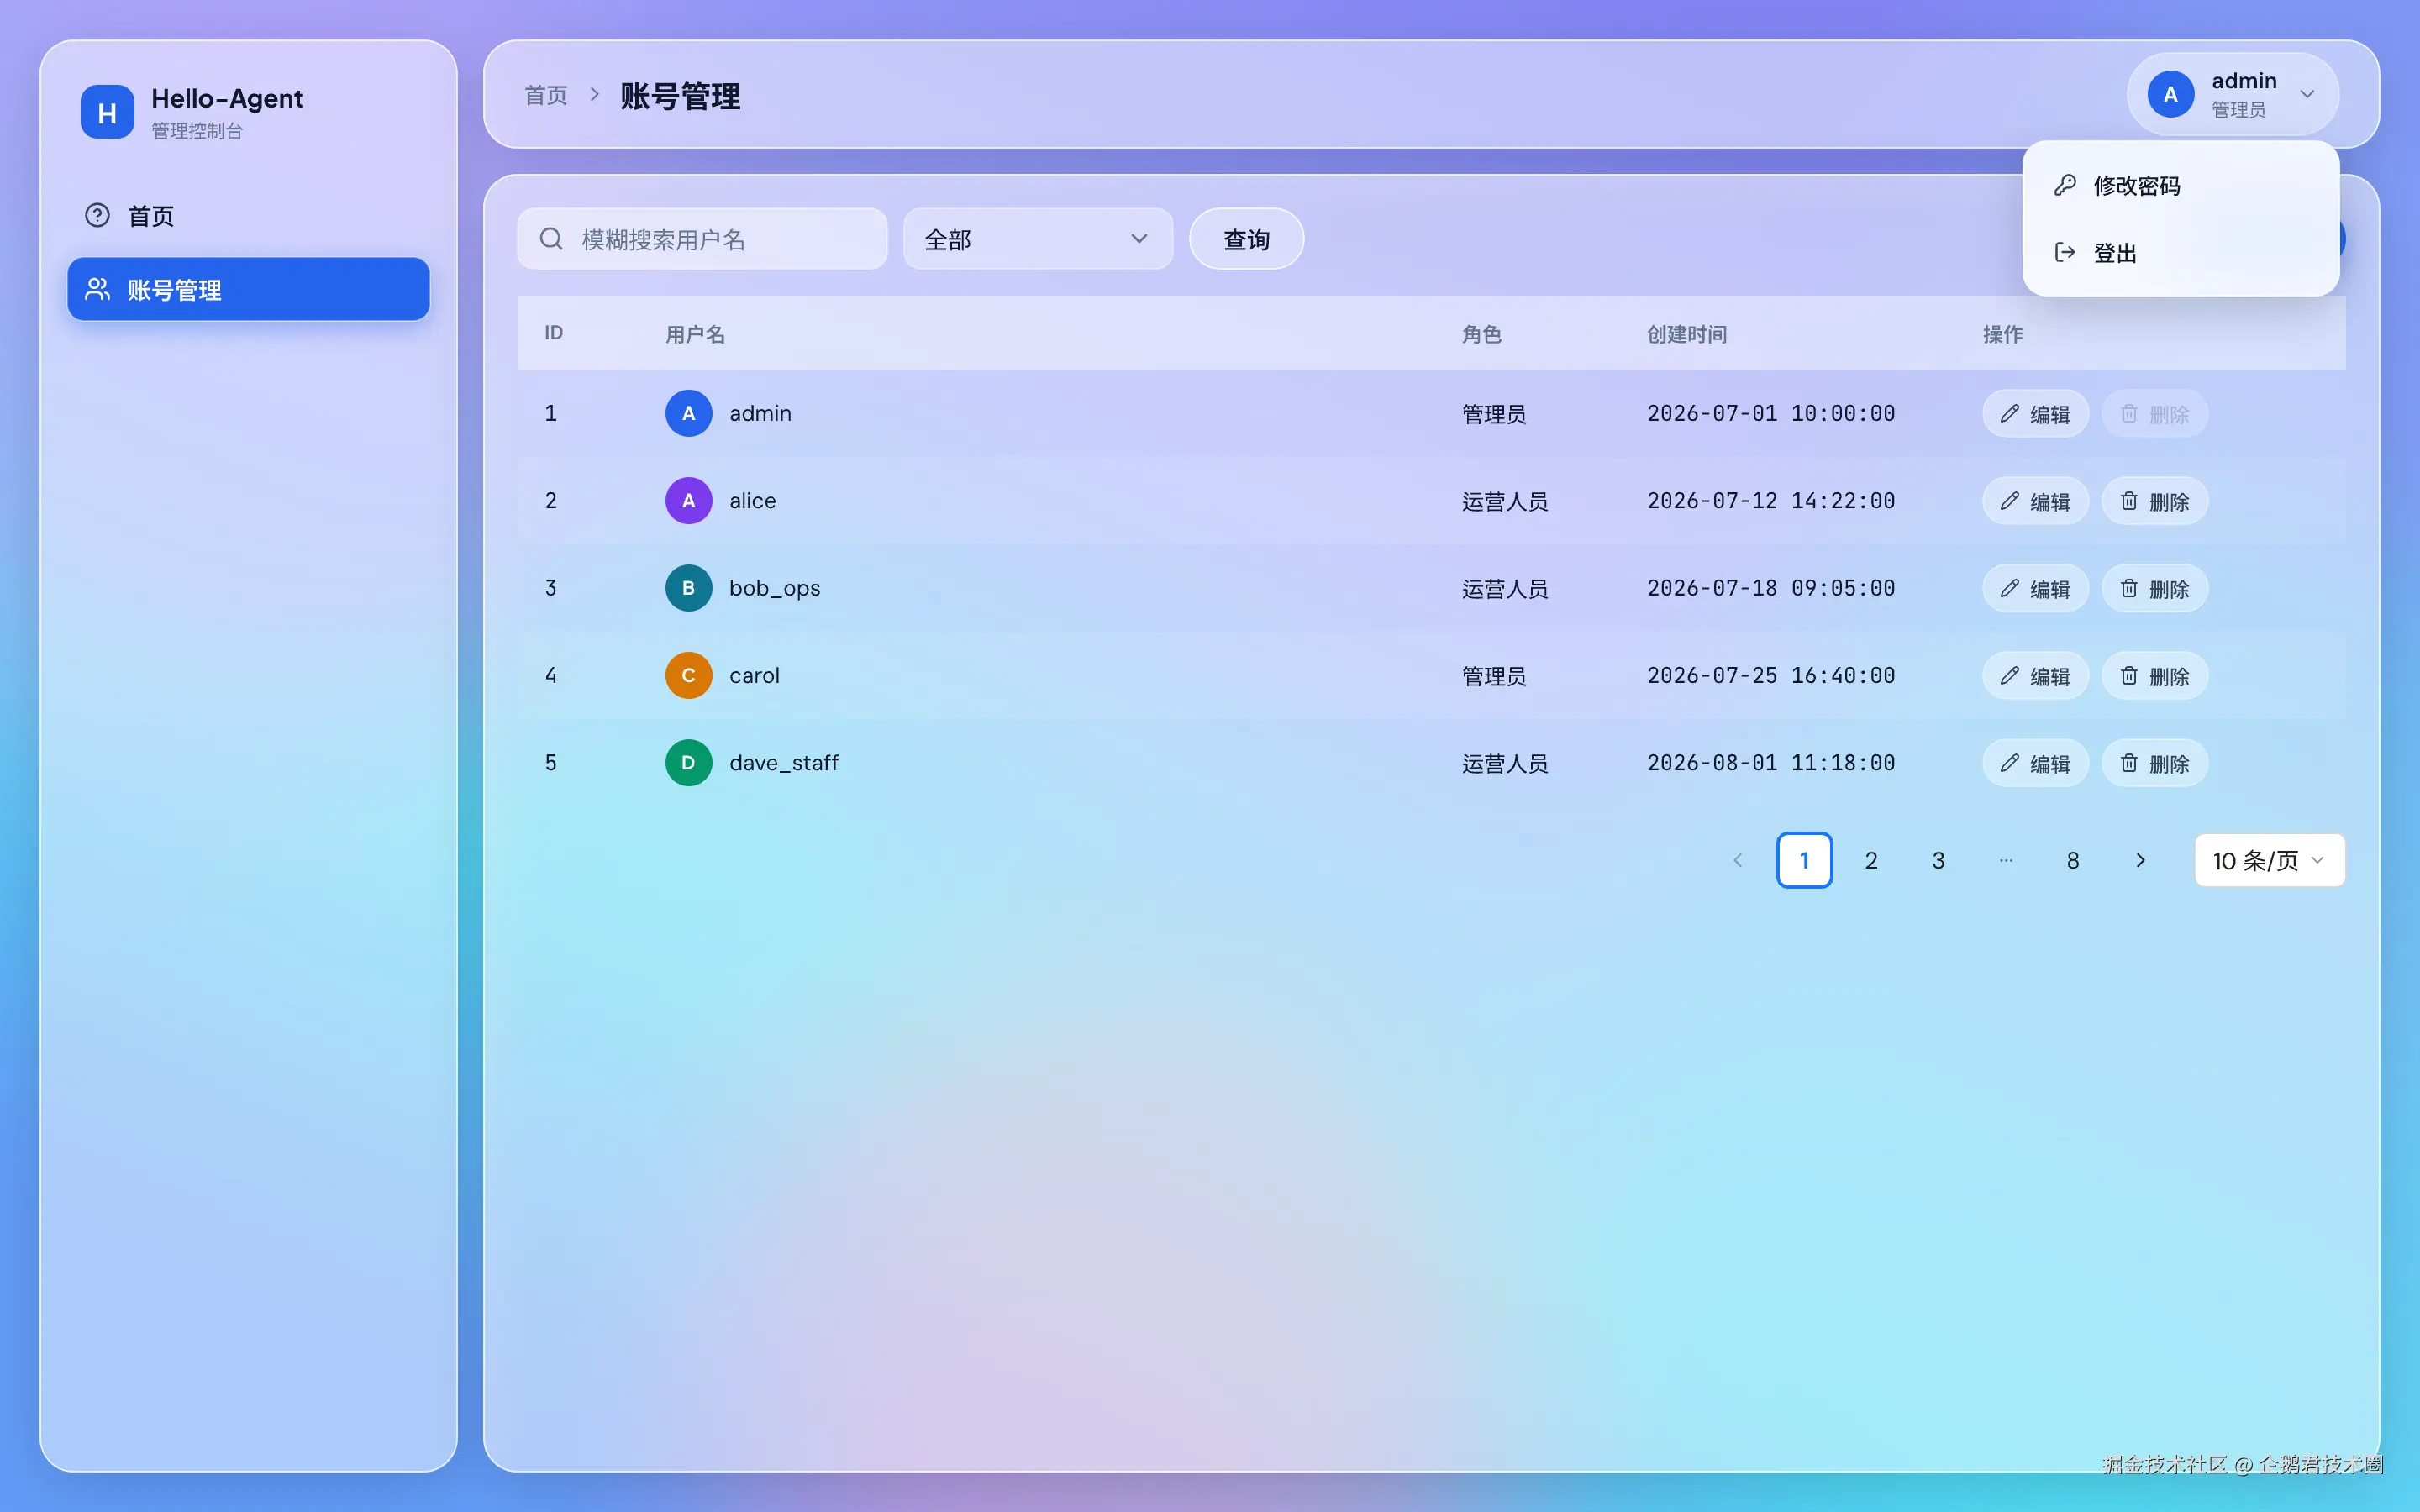Click next page arrow
The image size is (2420, 1512).
point(2140,860)
